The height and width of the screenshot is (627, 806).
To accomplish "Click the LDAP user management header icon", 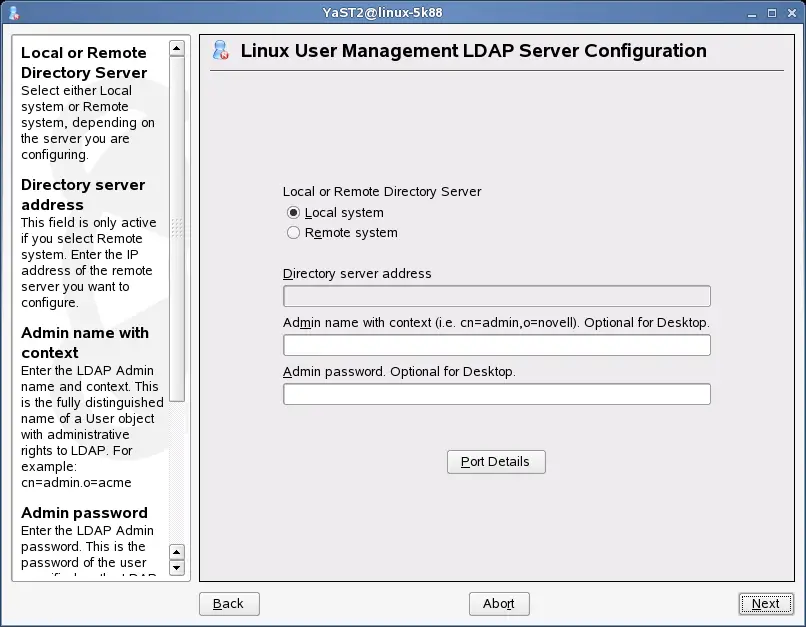I will point(222,52).
